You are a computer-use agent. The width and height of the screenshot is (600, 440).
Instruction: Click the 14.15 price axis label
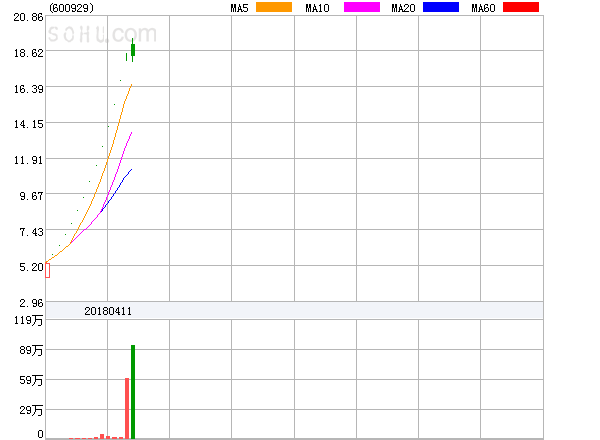pos(28,124)
